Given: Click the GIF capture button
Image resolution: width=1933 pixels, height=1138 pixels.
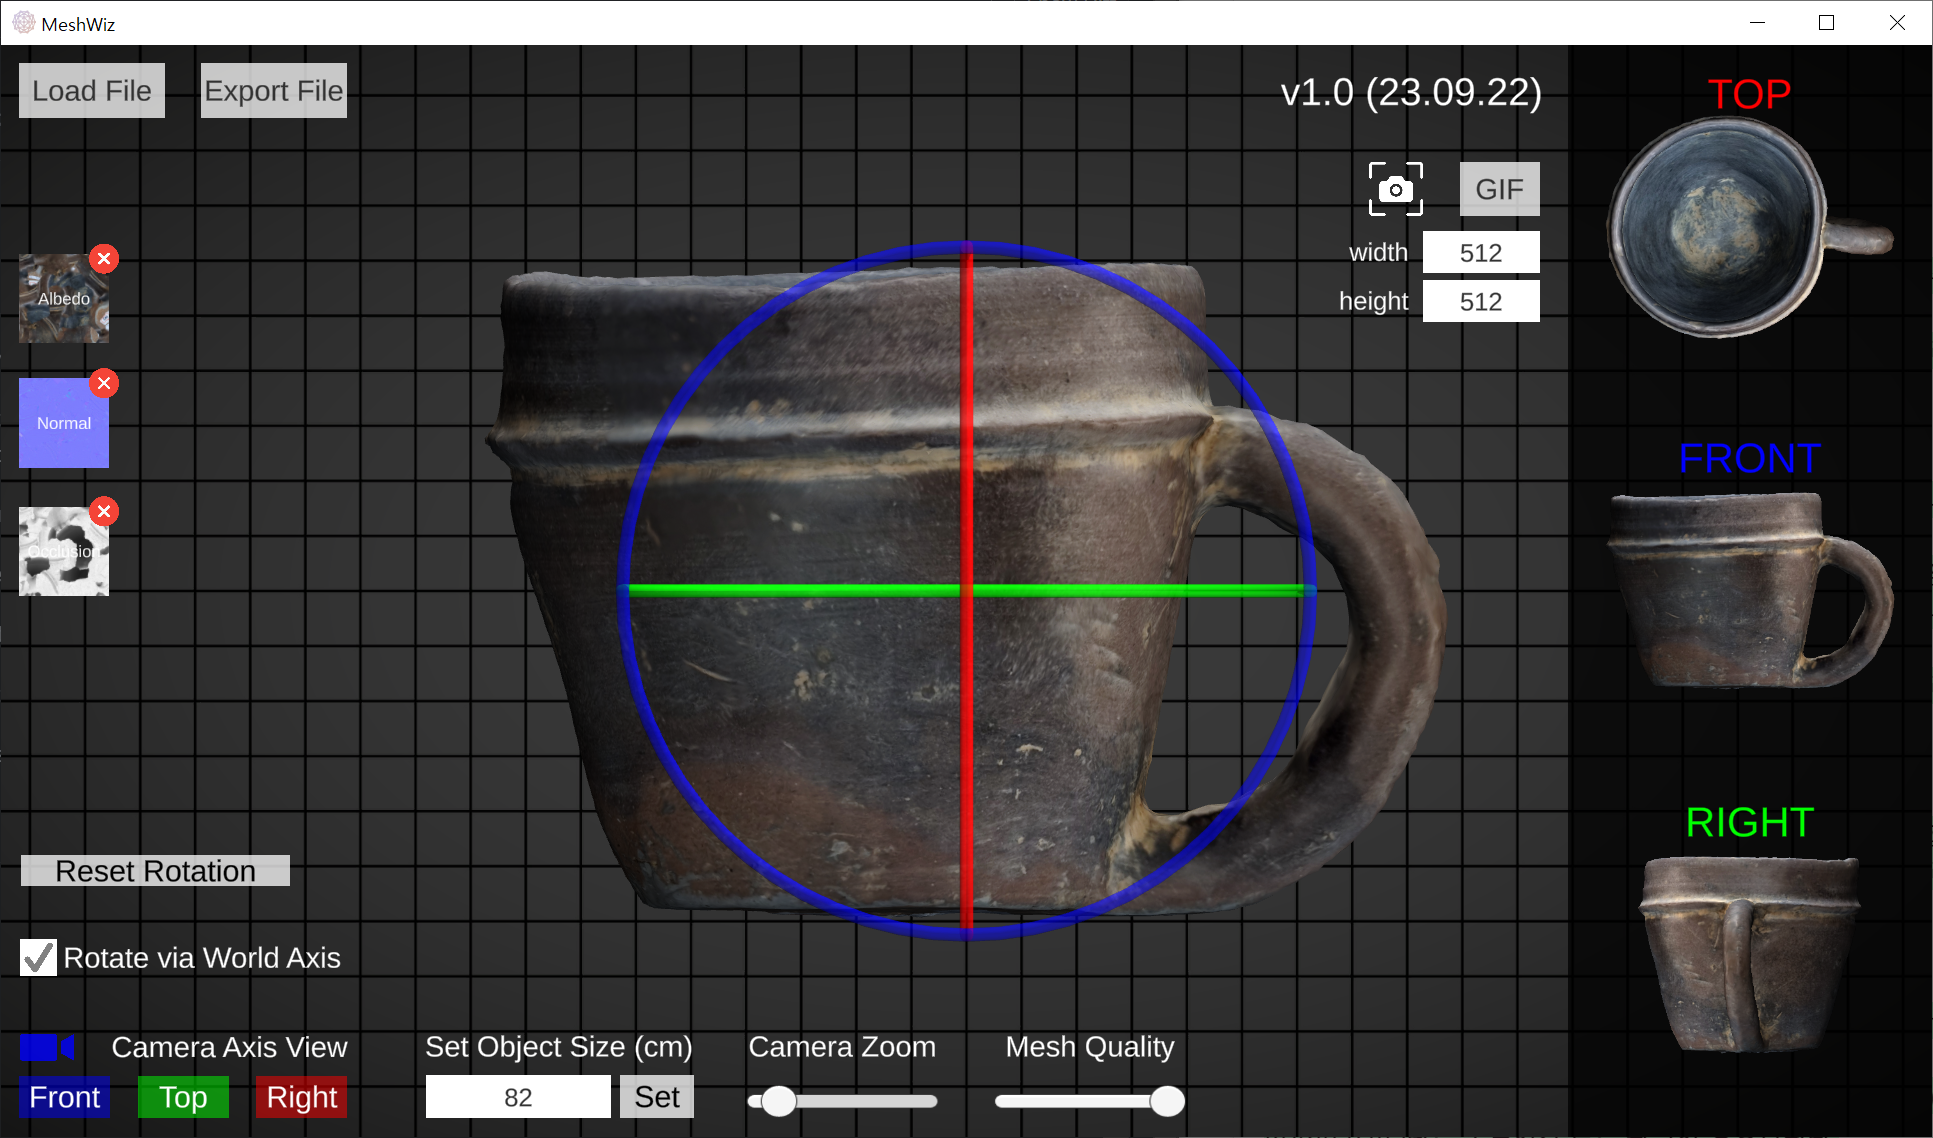Looking at the screenshot, I should click(x=1499, y=189).
